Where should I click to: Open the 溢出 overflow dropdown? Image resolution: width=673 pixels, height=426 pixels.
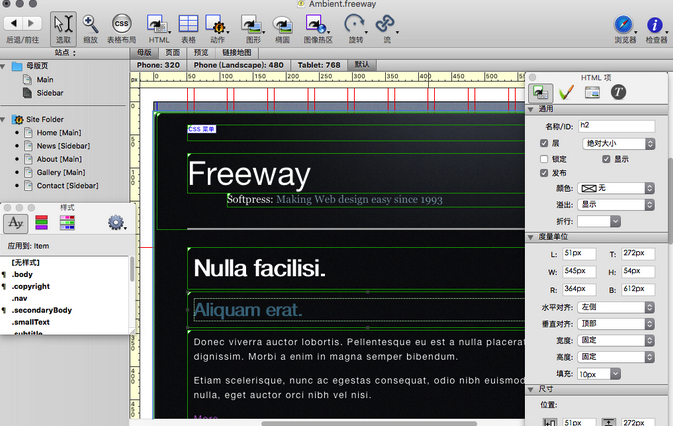click(x=616, y=205)
